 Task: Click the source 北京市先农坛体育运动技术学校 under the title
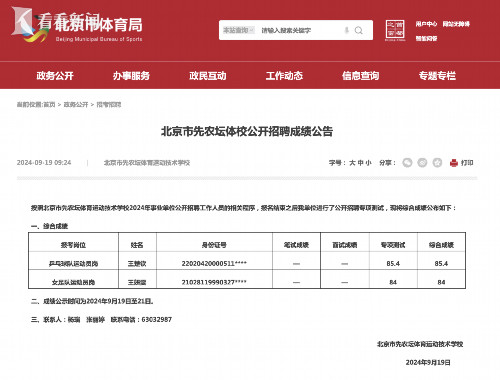tap(147, 163)
